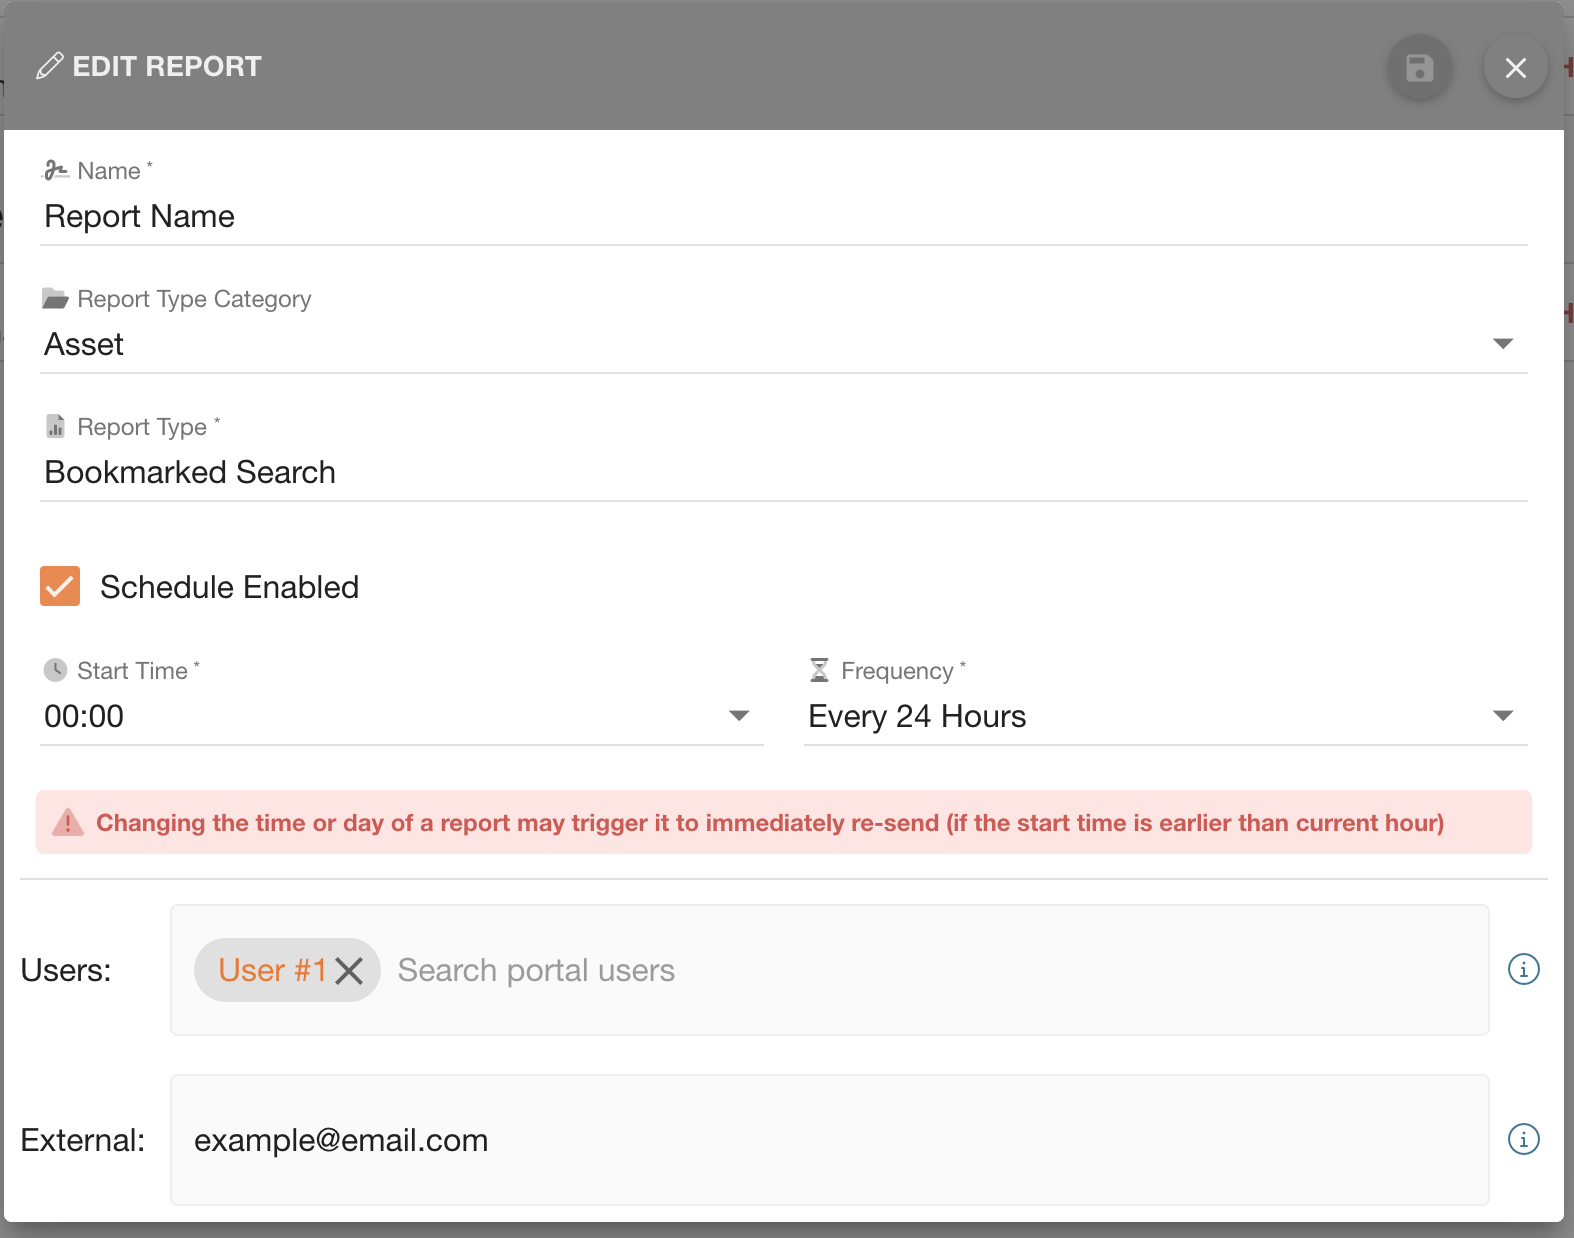Click the Search portal users input
The image size is (1574, 1238).
tap(900, 971)
